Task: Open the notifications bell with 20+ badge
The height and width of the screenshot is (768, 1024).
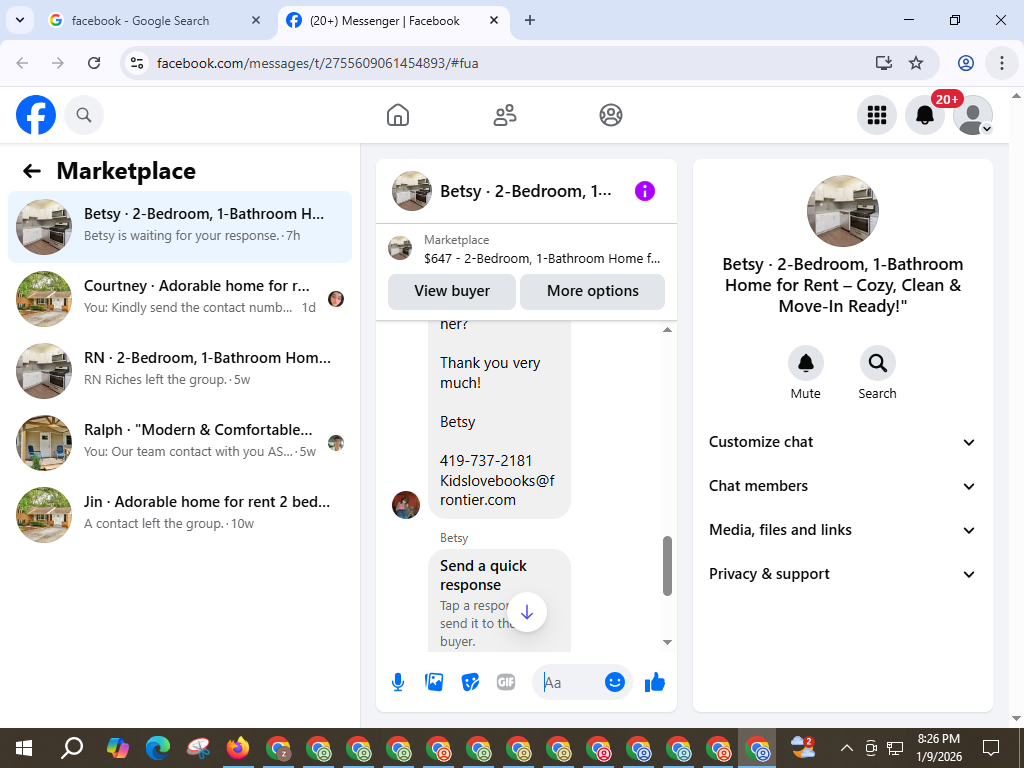Action: coord(925,115)
